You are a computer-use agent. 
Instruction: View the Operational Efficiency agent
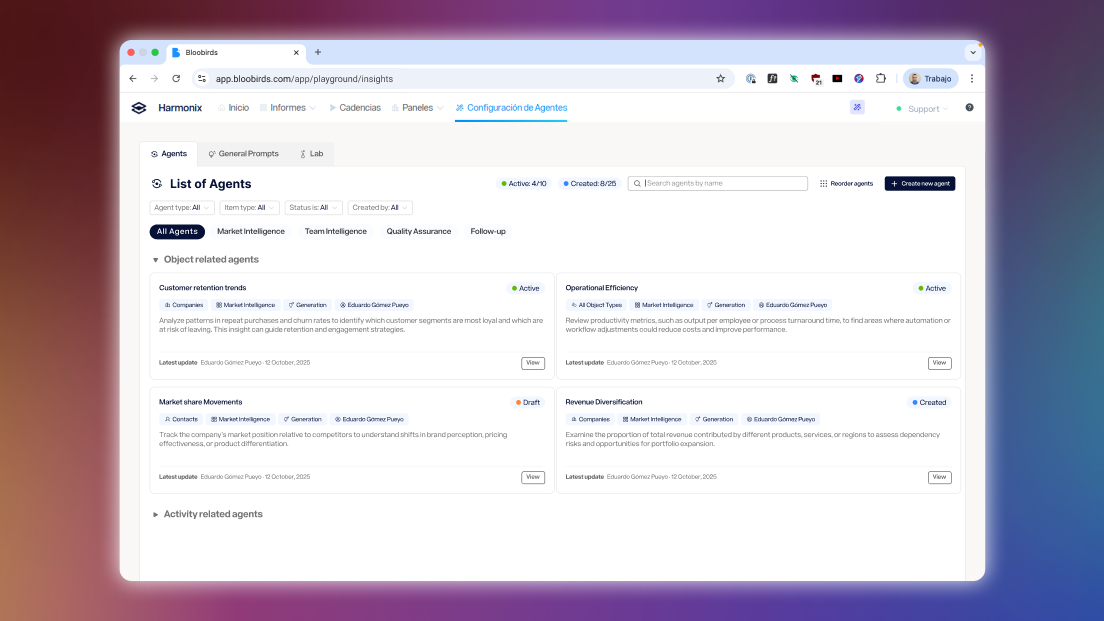[x=939, y=363]
